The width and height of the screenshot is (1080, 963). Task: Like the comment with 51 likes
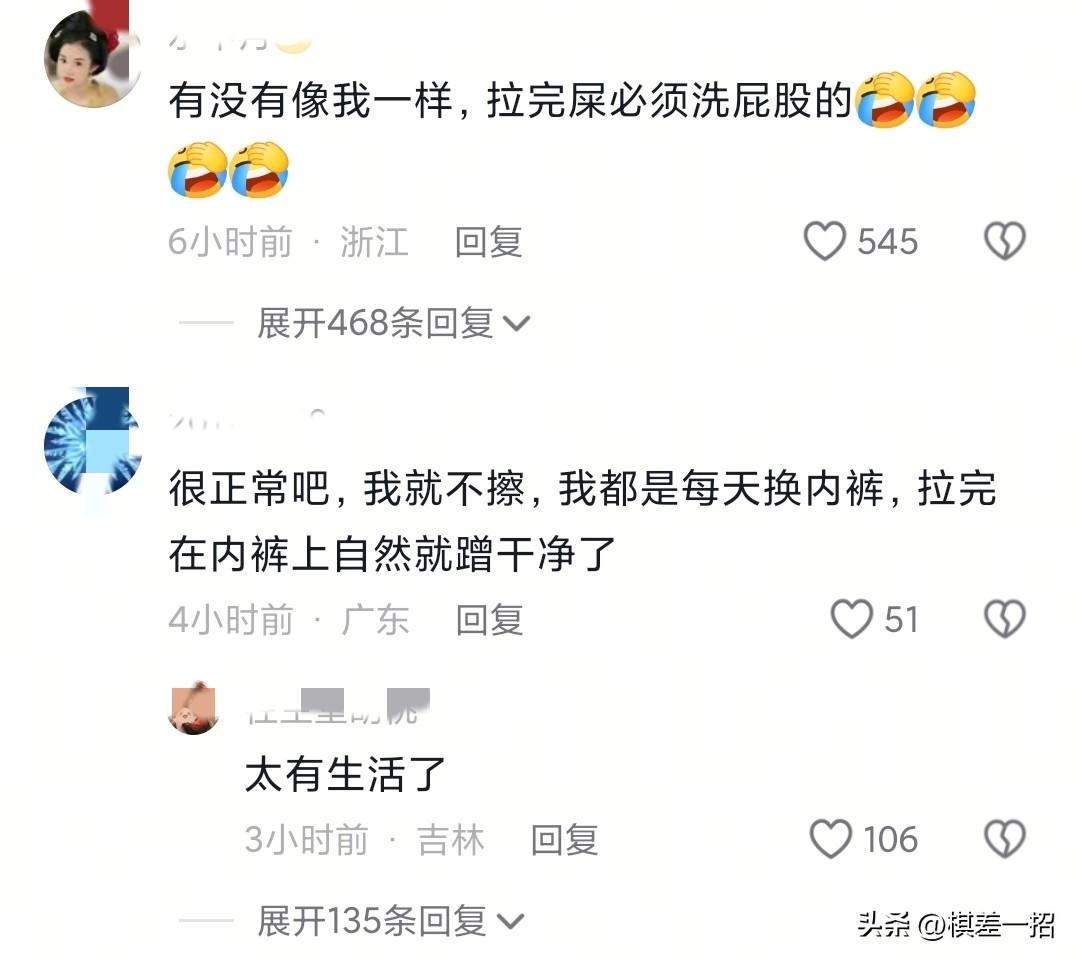tap(851, 619)
